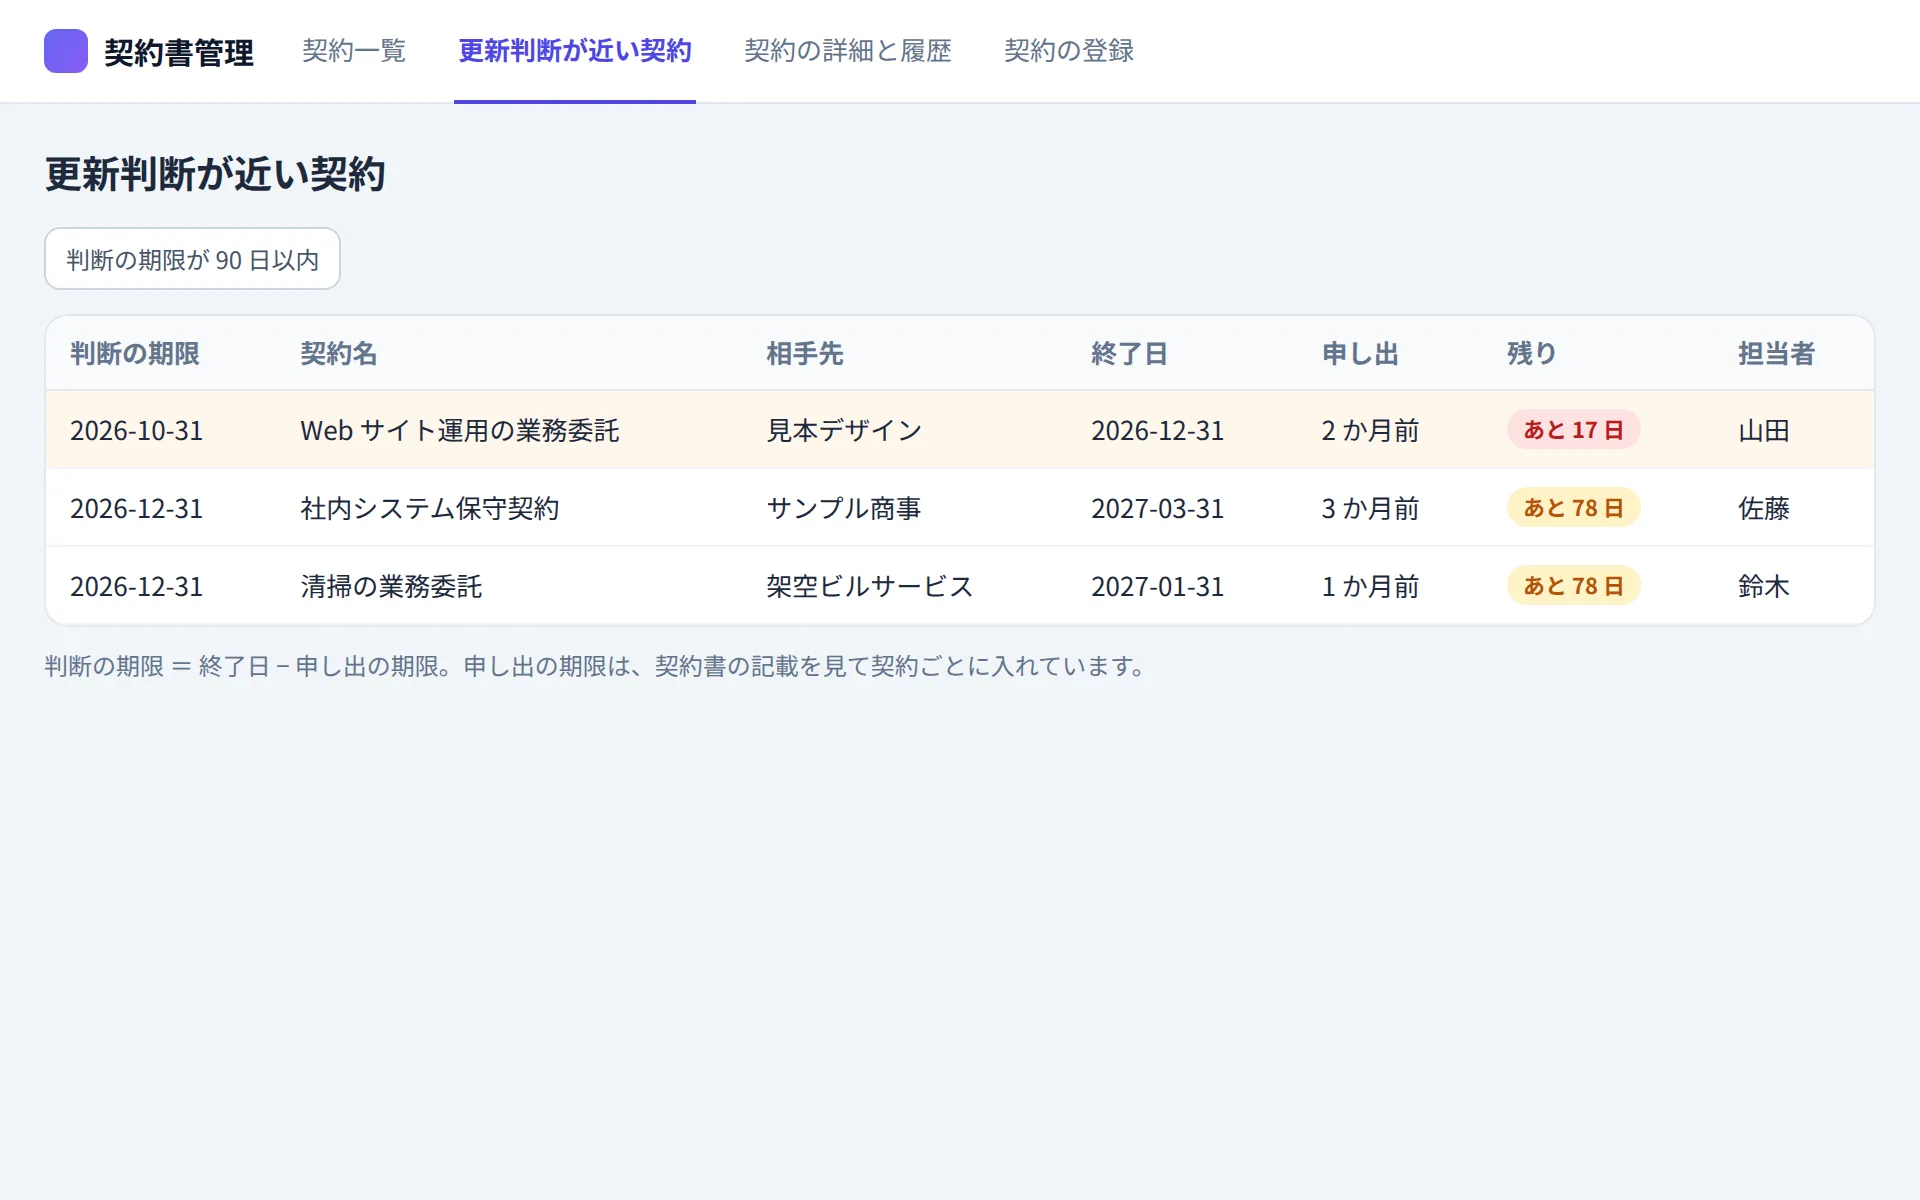Click the 3 か月前 notice cell
Viewport: 1920px width, 1200px height.
pos(1370,509)
